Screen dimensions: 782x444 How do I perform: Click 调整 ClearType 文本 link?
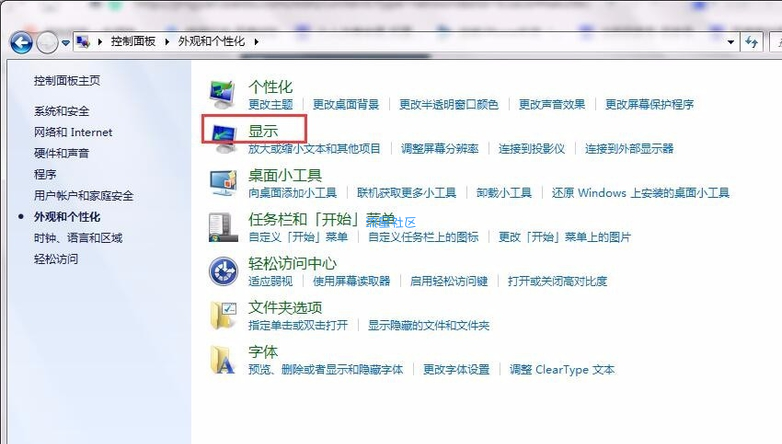[562, 369]
